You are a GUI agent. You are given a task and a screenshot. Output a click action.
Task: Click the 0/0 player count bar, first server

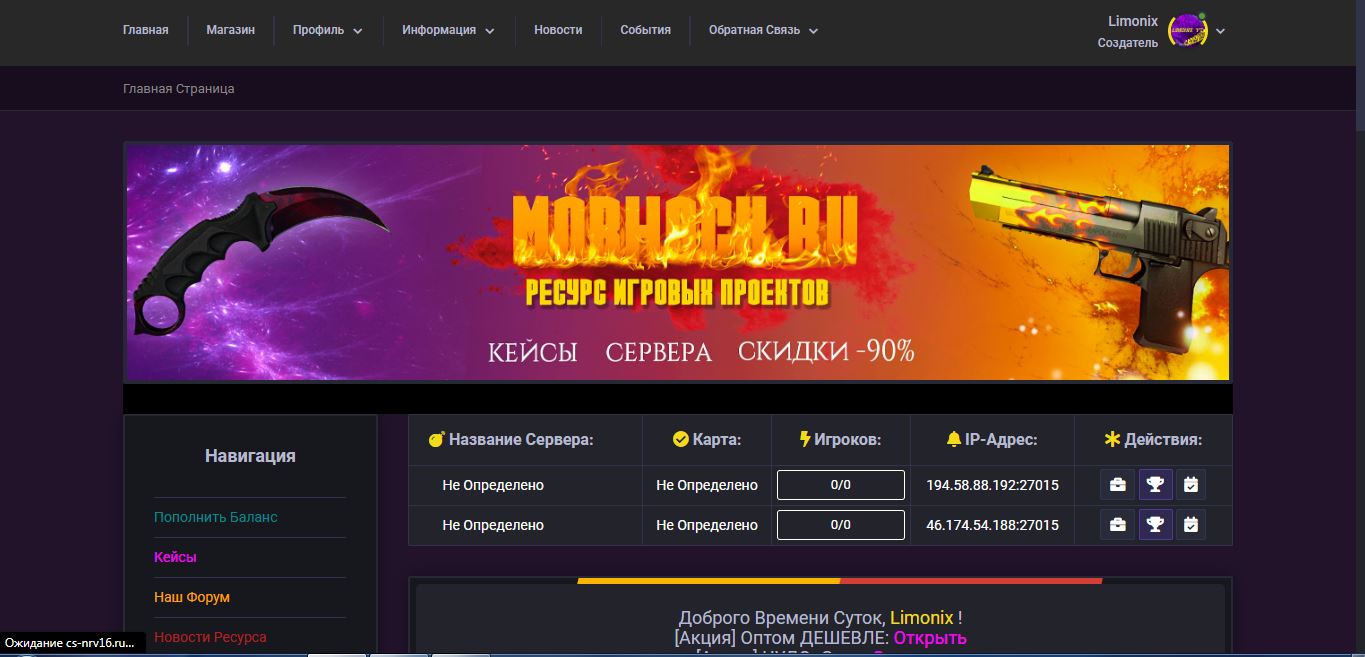841,485
